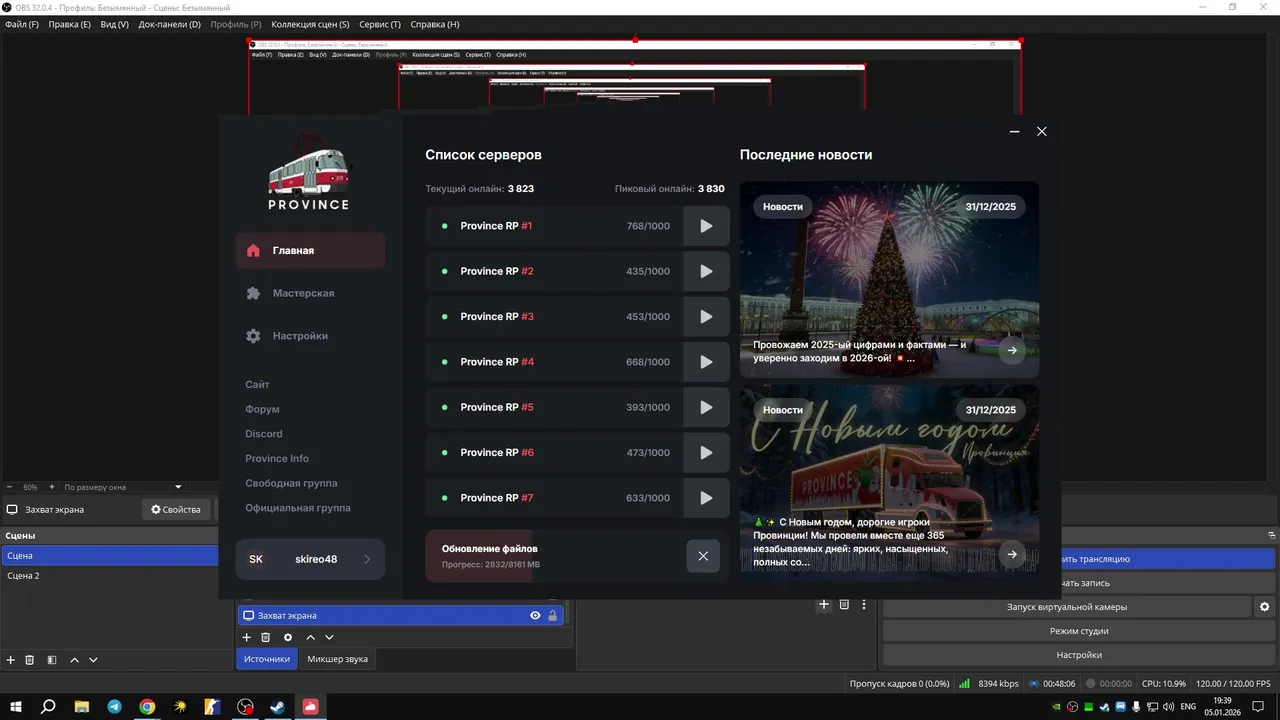
Task: Open the Province Info link
Action: pos(277,459)
